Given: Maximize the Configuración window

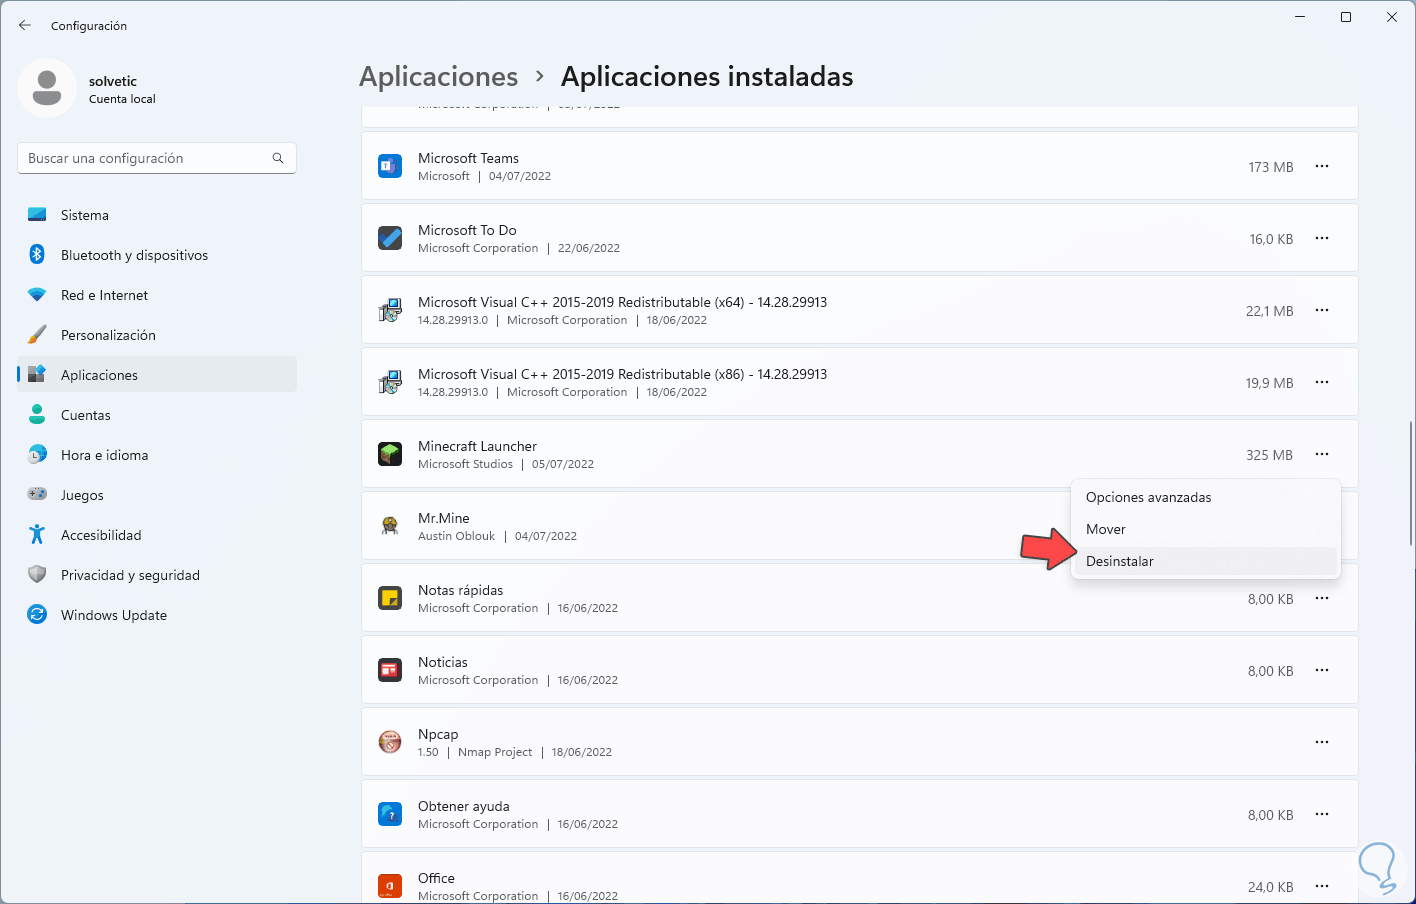Looking at the screenshot, I should click(1346, 17).
